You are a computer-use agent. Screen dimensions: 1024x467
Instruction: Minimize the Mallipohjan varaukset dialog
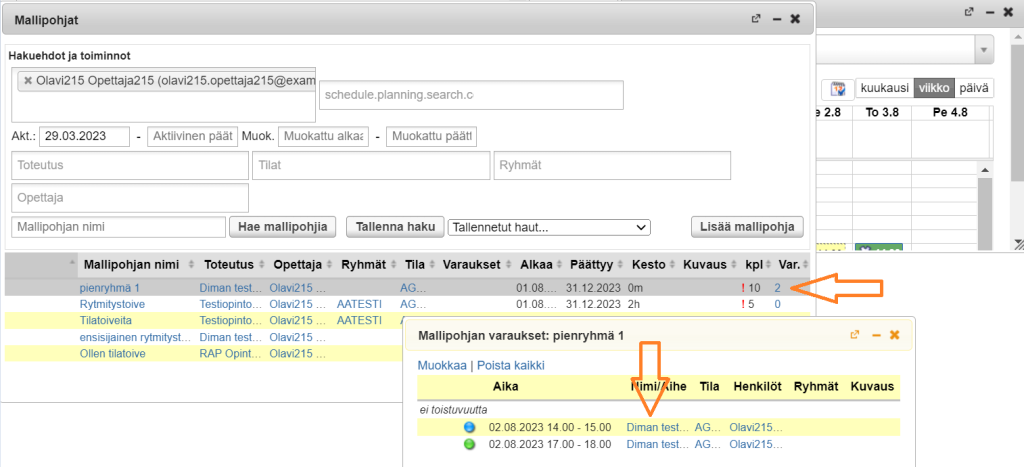tap(875, 335)
